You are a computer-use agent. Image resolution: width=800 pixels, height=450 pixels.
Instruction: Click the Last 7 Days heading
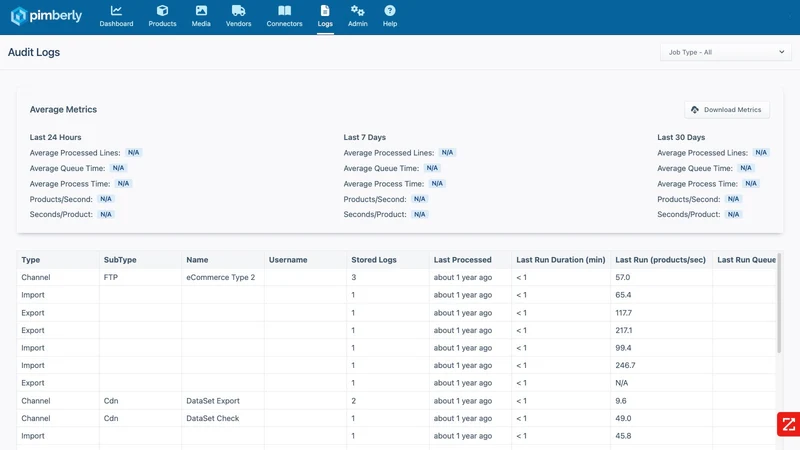364,137
